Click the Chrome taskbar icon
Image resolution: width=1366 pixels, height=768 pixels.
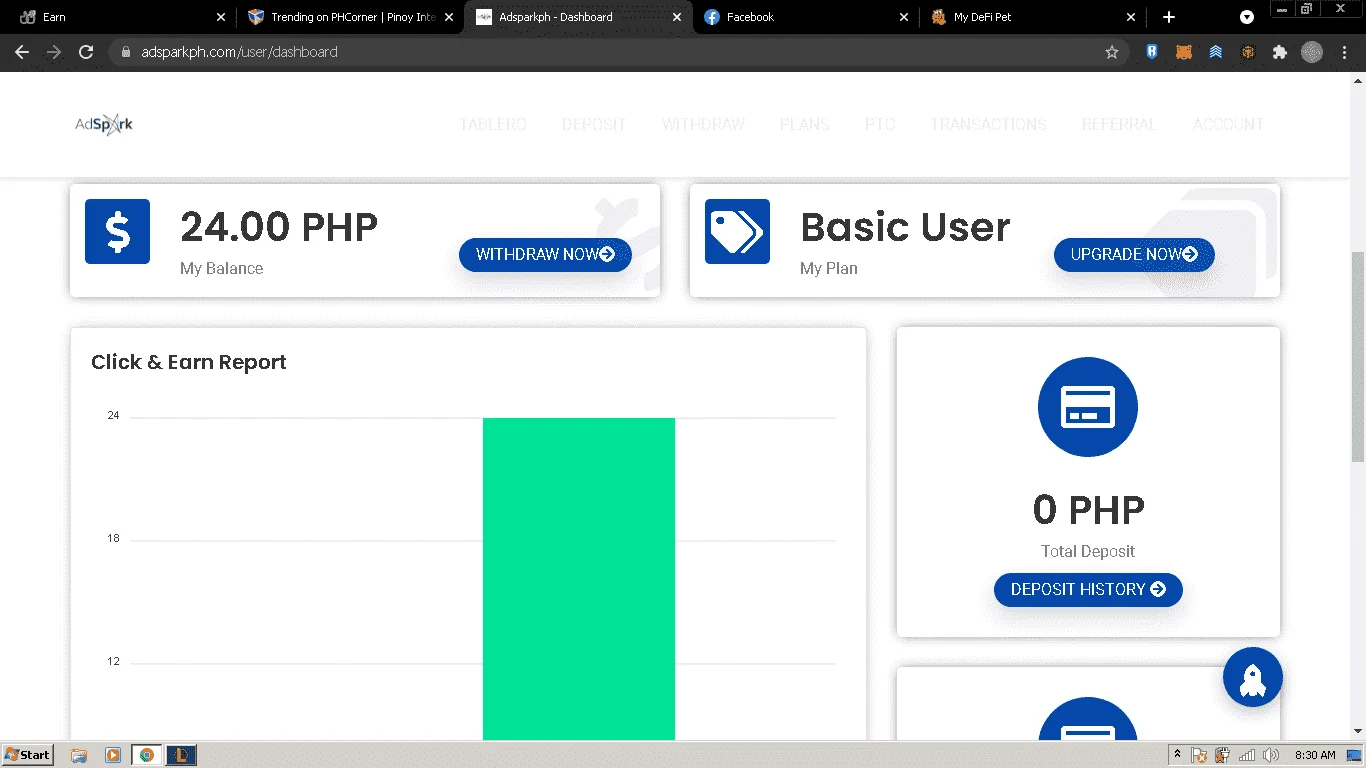click(147, 755)
